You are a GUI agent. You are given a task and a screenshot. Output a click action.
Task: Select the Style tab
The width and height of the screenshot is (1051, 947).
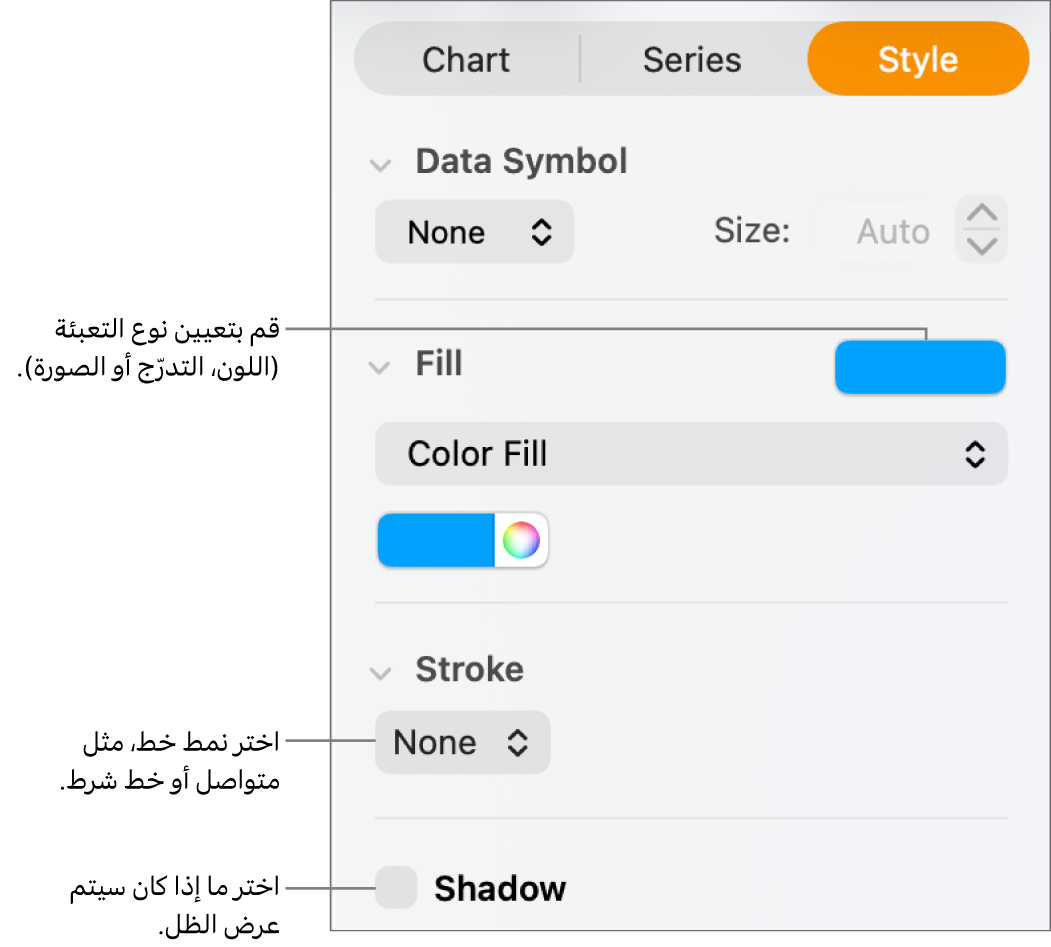pos(917,60)
